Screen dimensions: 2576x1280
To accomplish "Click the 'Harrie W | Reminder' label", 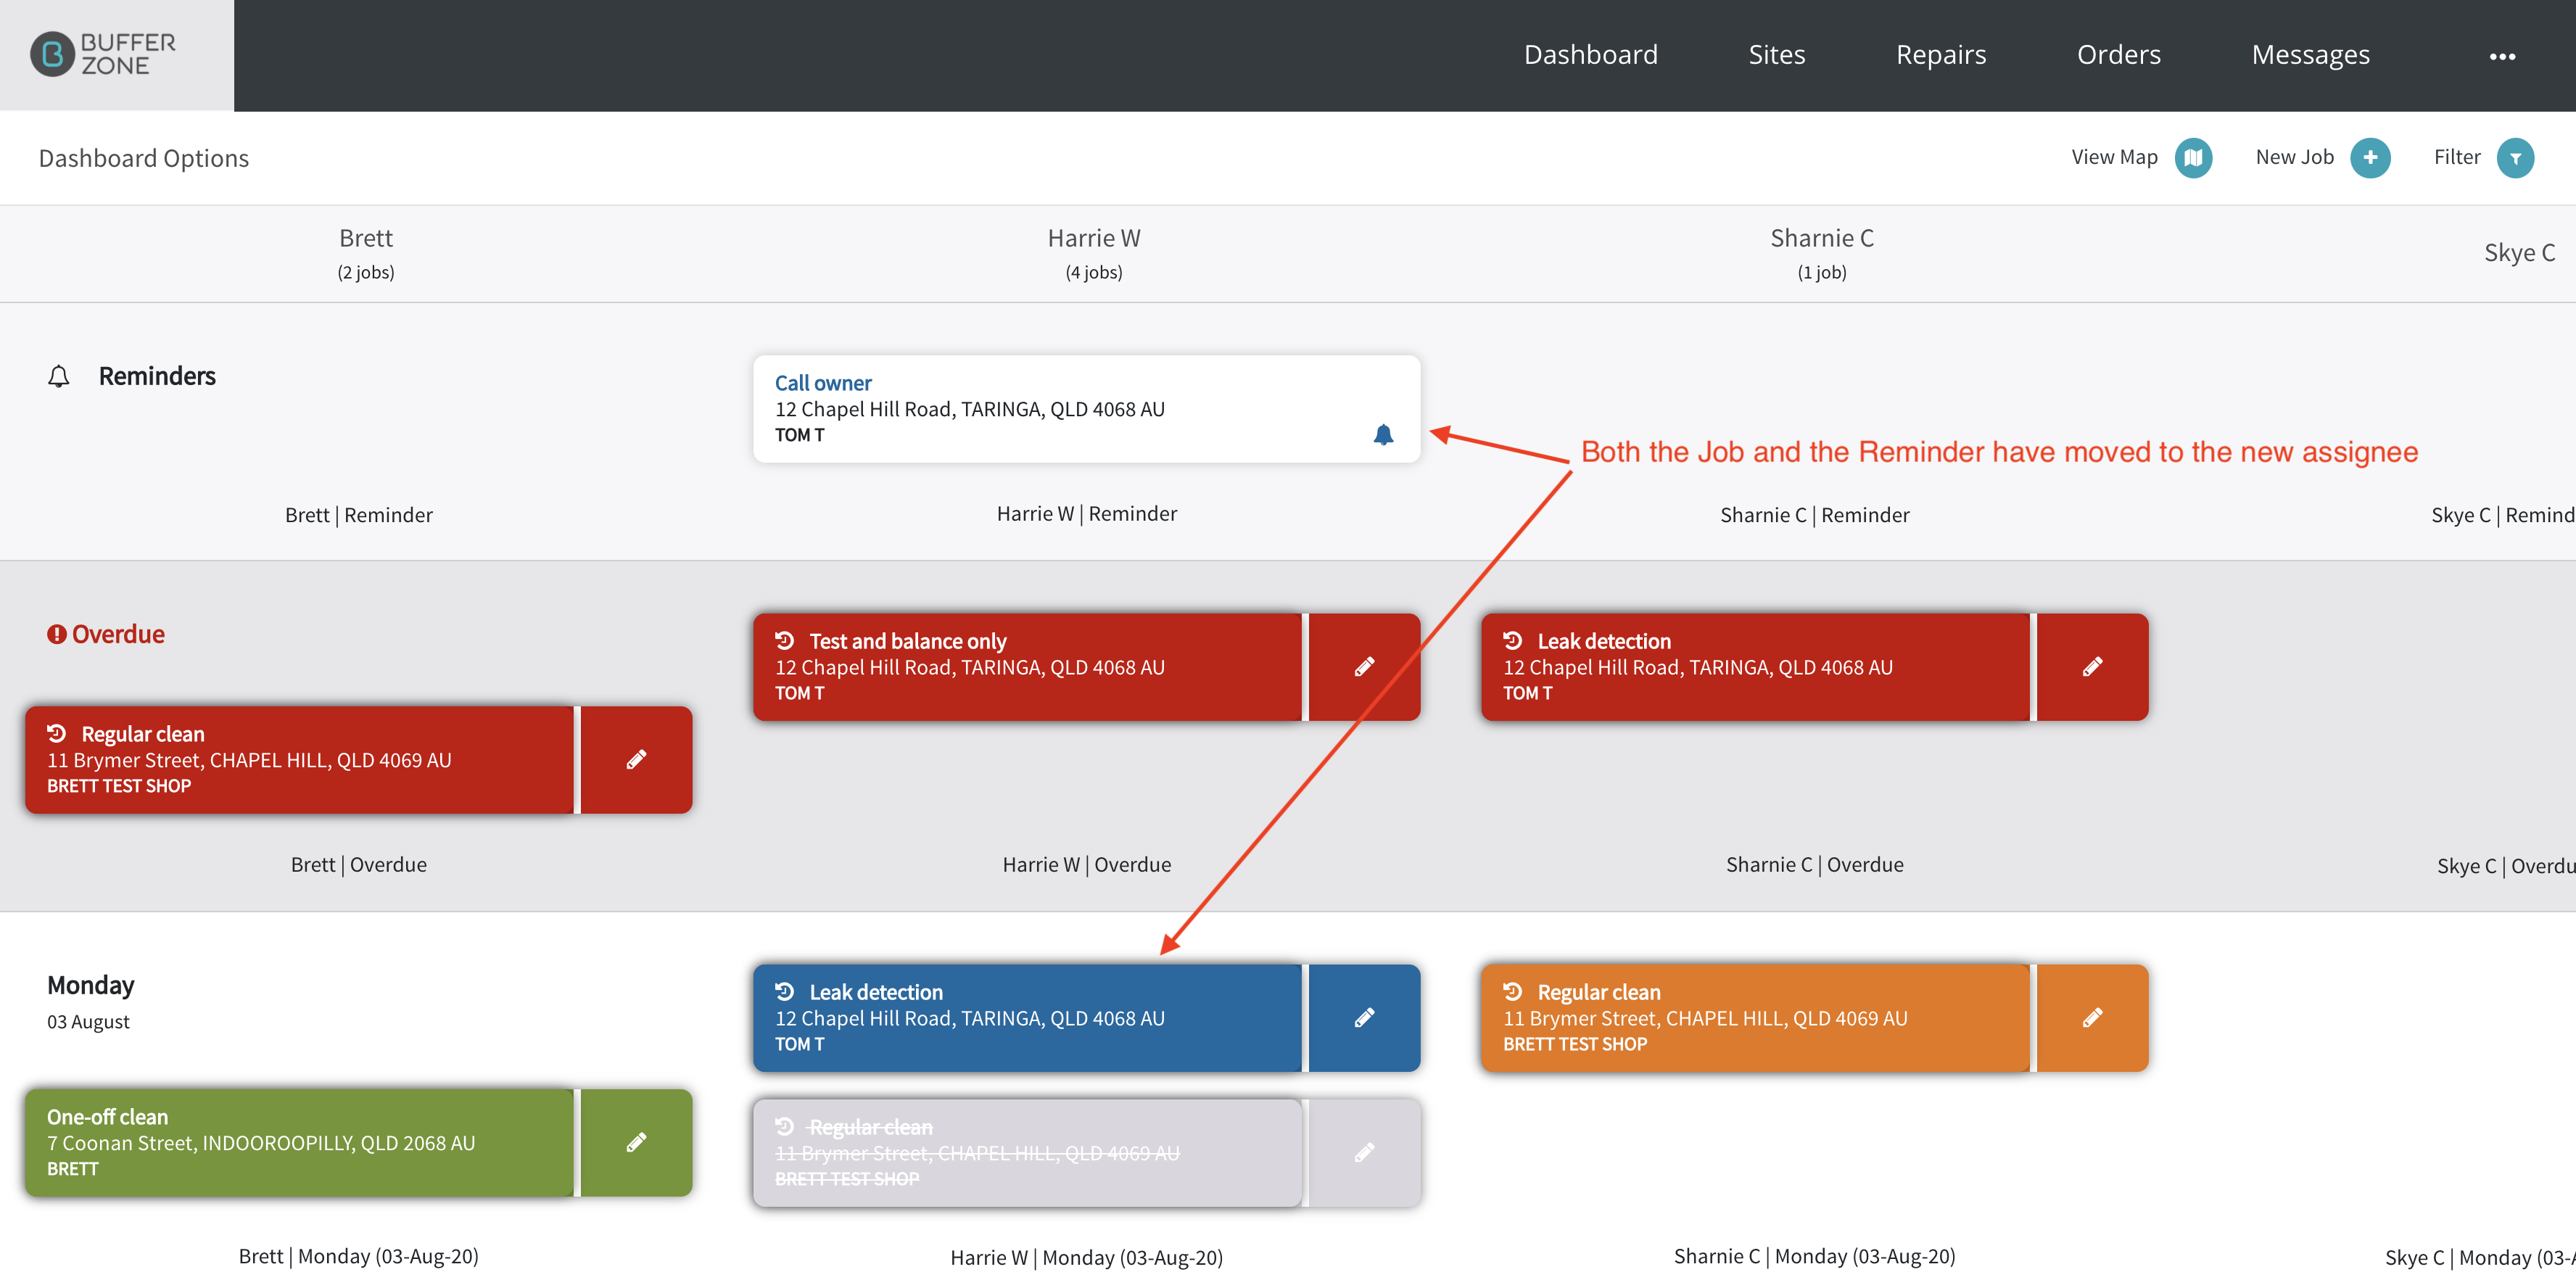I will point(1086,513).
